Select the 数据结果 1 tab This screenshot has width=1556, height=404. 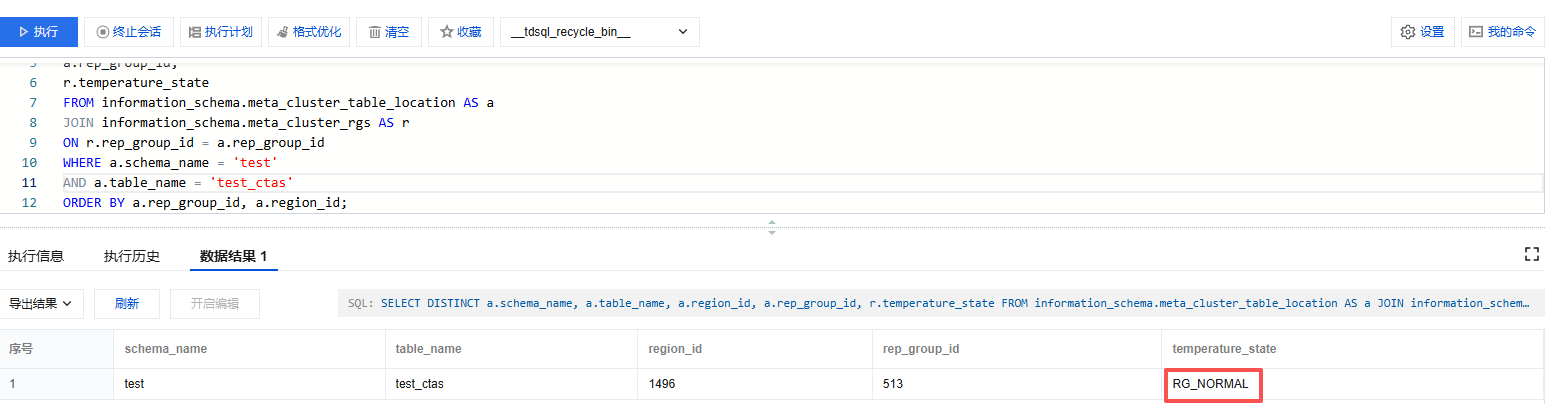[233, 256]
